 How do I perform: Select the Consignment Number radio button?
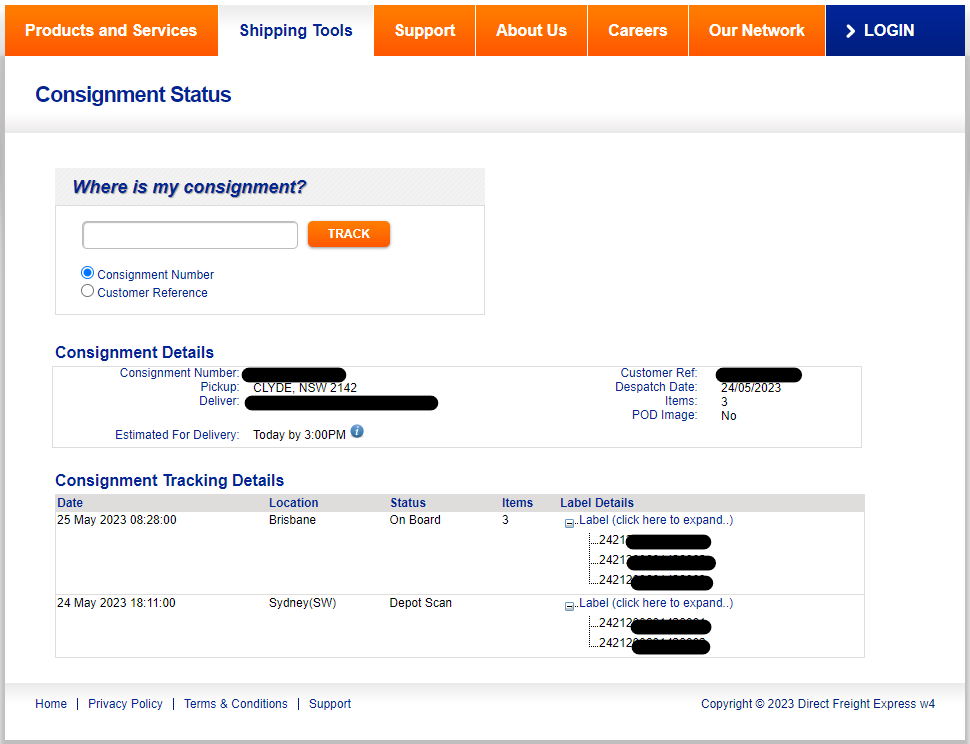click(88, 273)
